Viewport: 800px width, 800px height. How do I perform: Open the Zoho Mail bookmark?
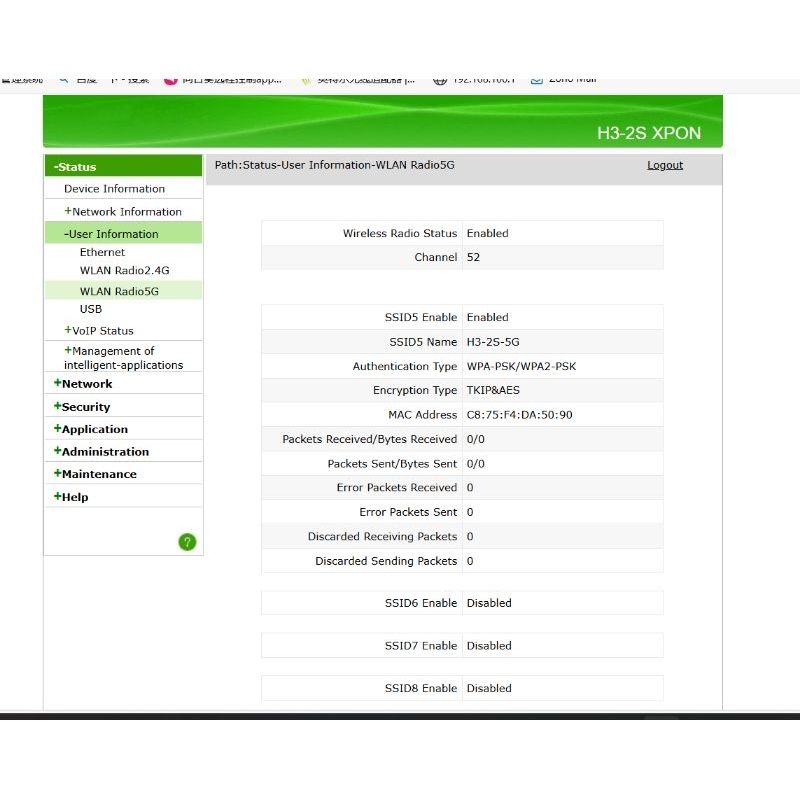click(x=566, y=80)
